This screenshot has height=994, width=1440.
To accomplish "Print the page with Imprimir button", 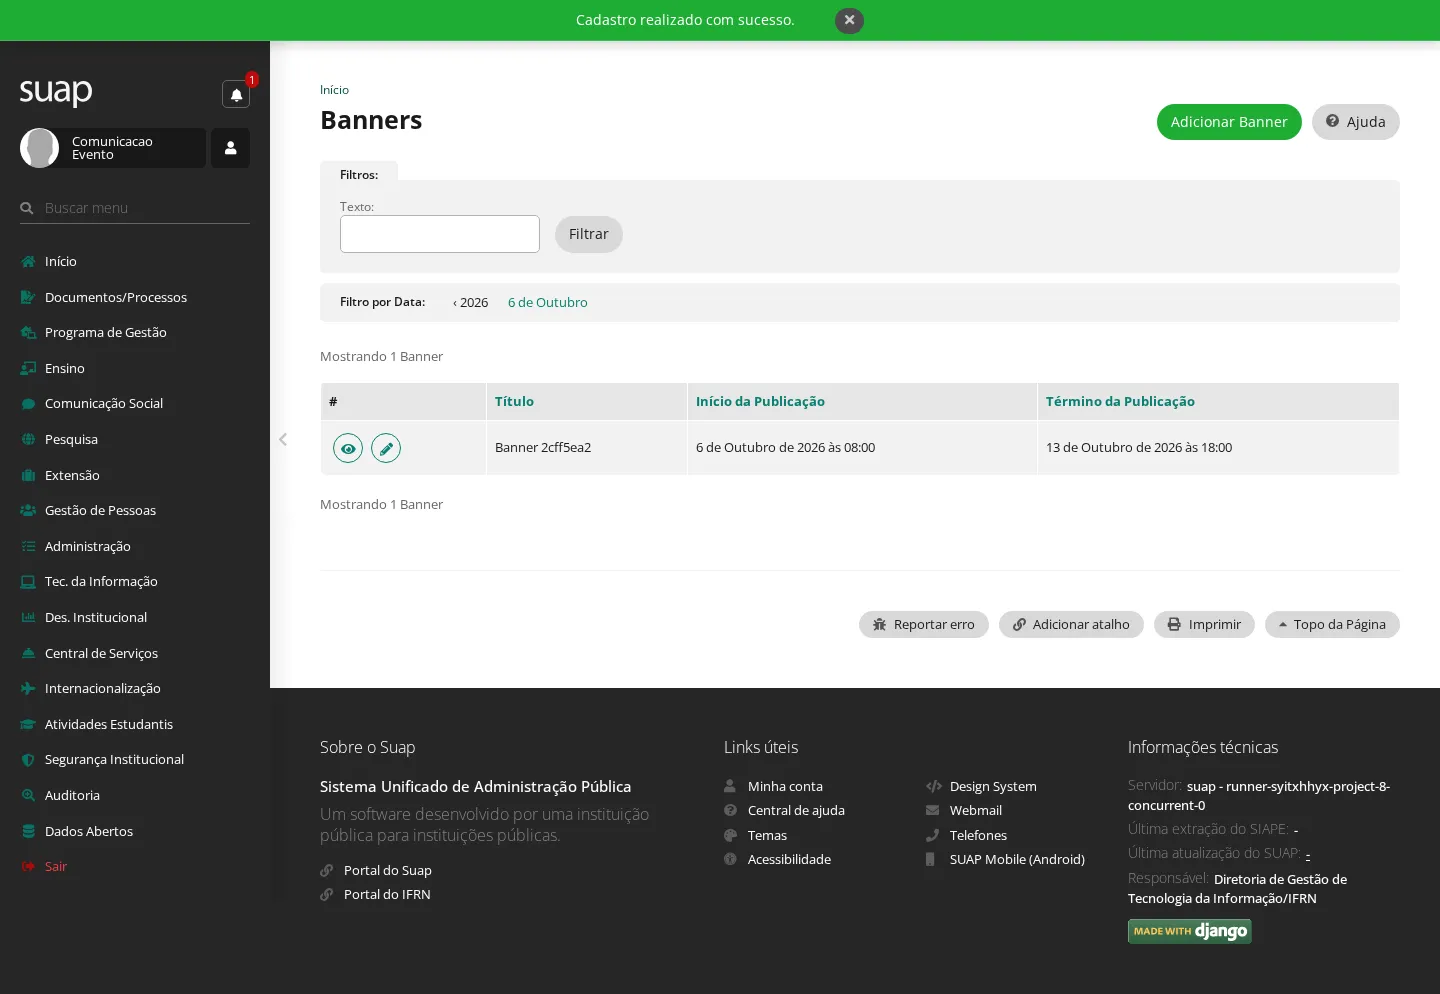I will coord(1204,624).
